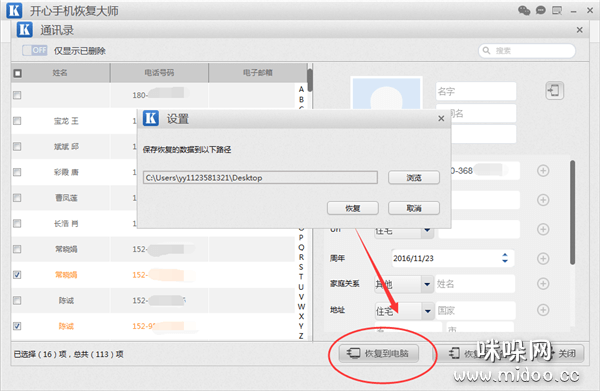Screen dimensions: 600x391
Task: Click the contact avatar photo placeholder
Action: [x=386, y=93]
